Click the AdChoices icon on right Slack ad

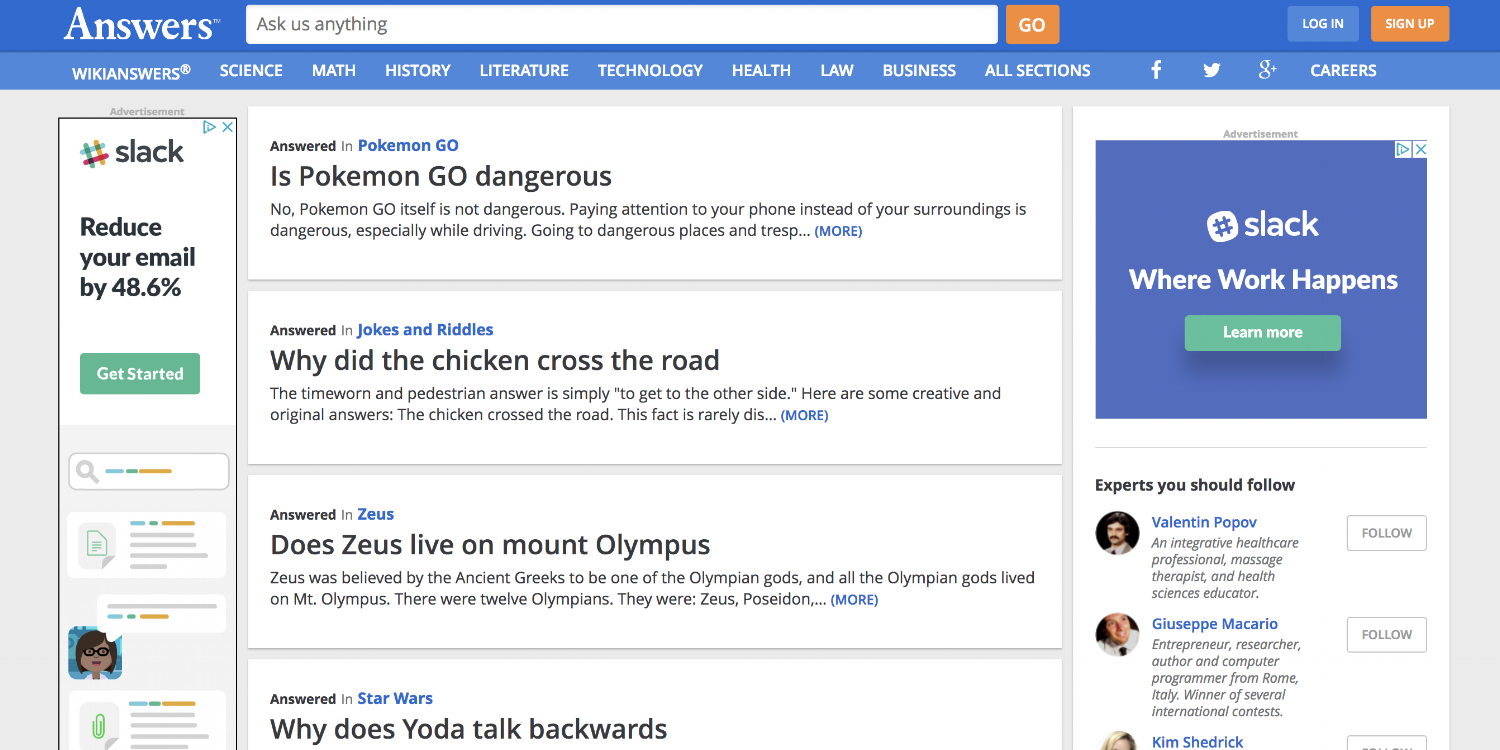tap(1403, 149)
